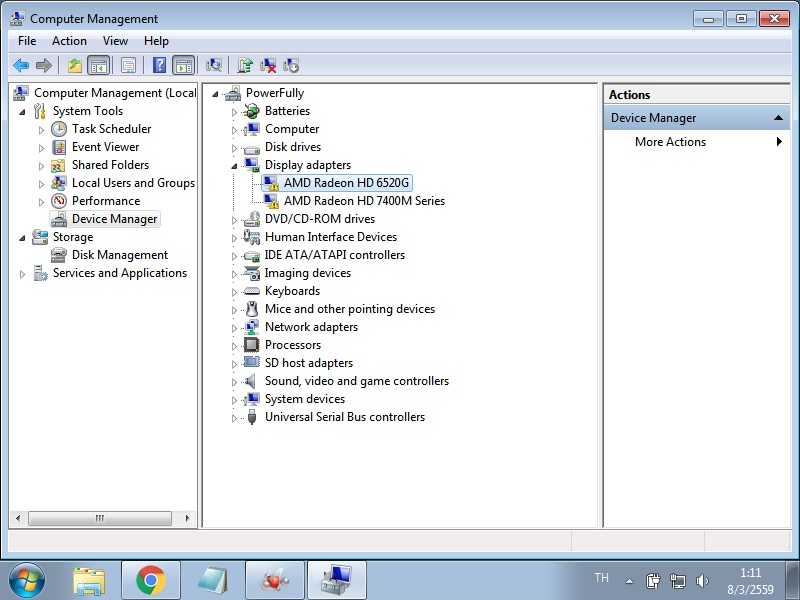Viewport: 800px width, 600px height.
Task: Toggle Show/Hide Console Tree toolbar button
Action: (x=99, y=66)
